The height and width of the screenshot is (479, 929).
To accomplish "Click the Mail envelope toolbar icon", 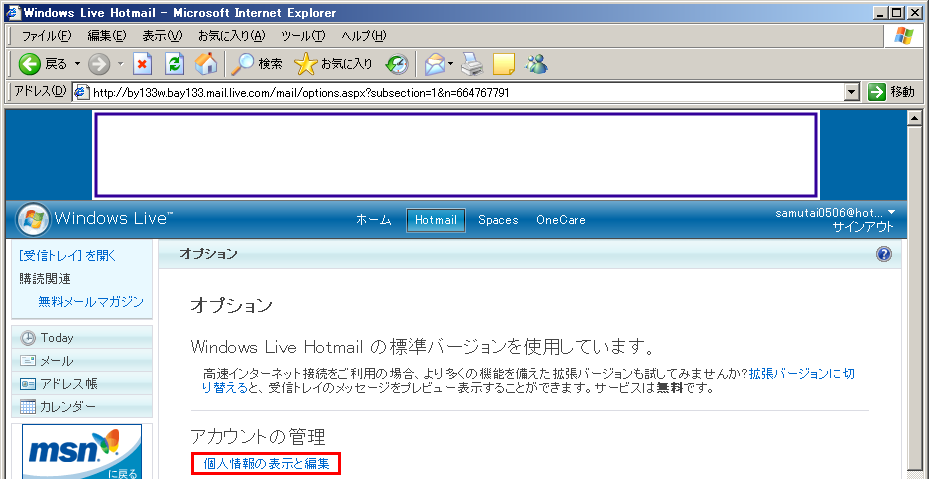I will point(434,64).
